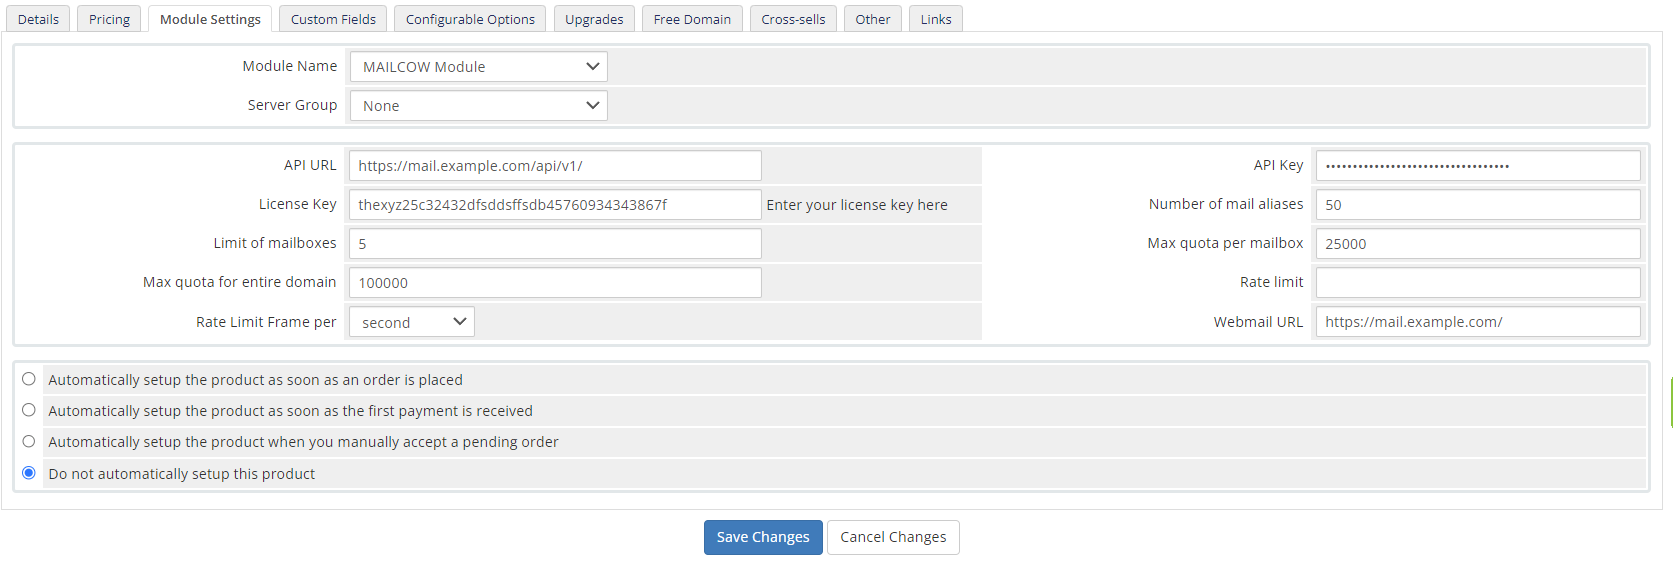
Task: Select the Module Settings tab
Action: (210, 19)
